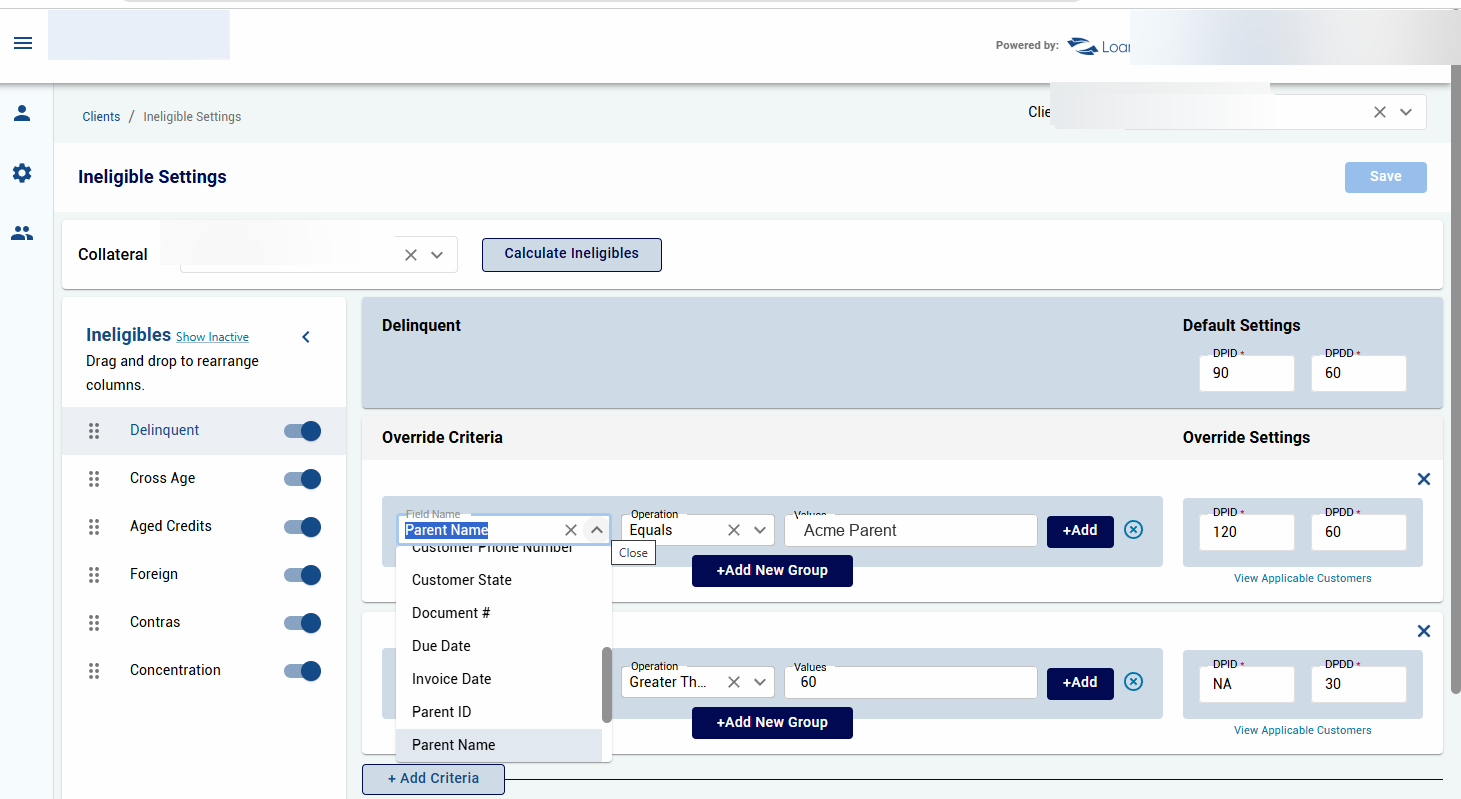
Task: Click Calculate Ineligibles button
Action: coord(572,254)
